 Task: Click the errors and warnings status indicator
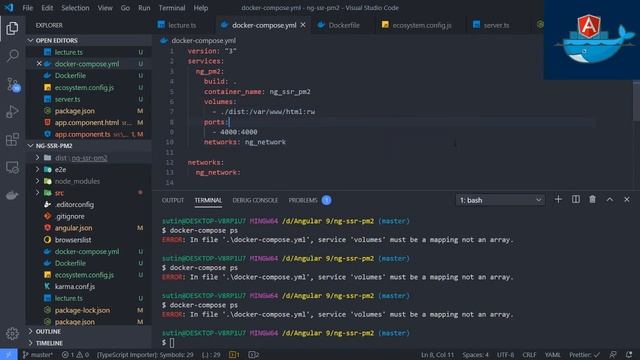[75, 355]
